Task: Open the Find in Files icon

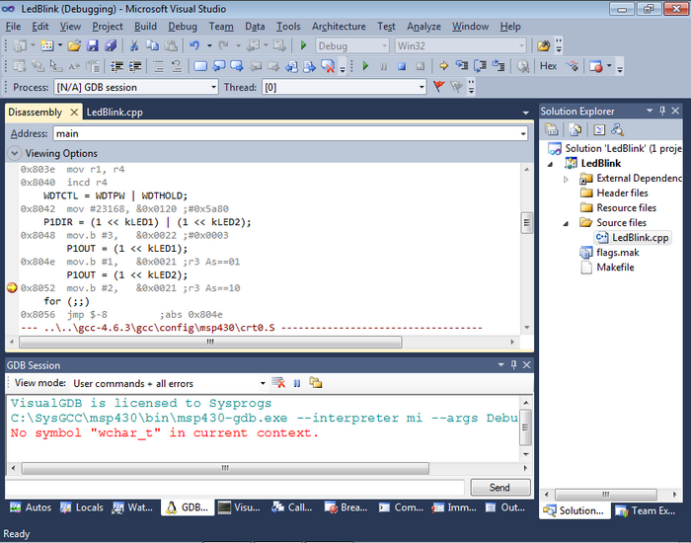Action: pyautogui.click(x=544, y=45)
